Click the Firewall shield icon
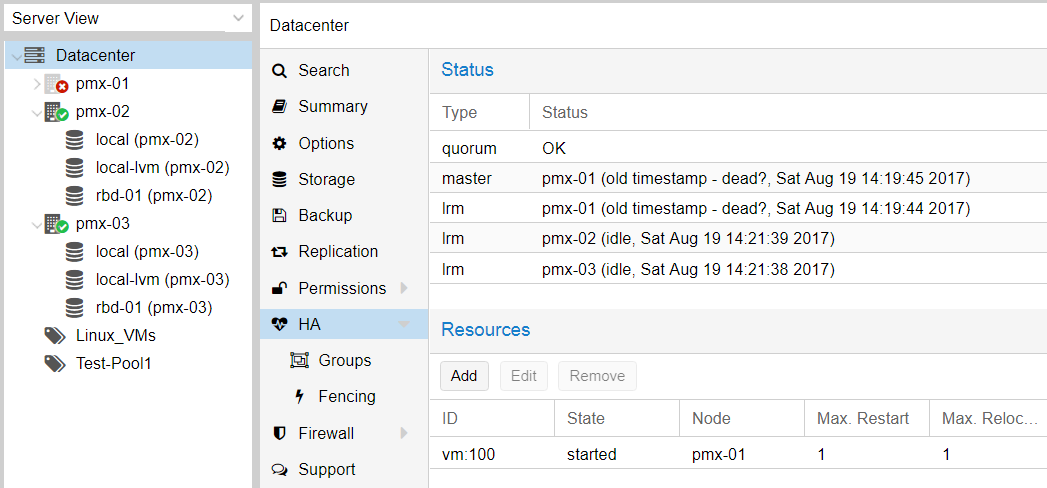The width and height of the screenshot is (1047, 488). pos(280,433)
